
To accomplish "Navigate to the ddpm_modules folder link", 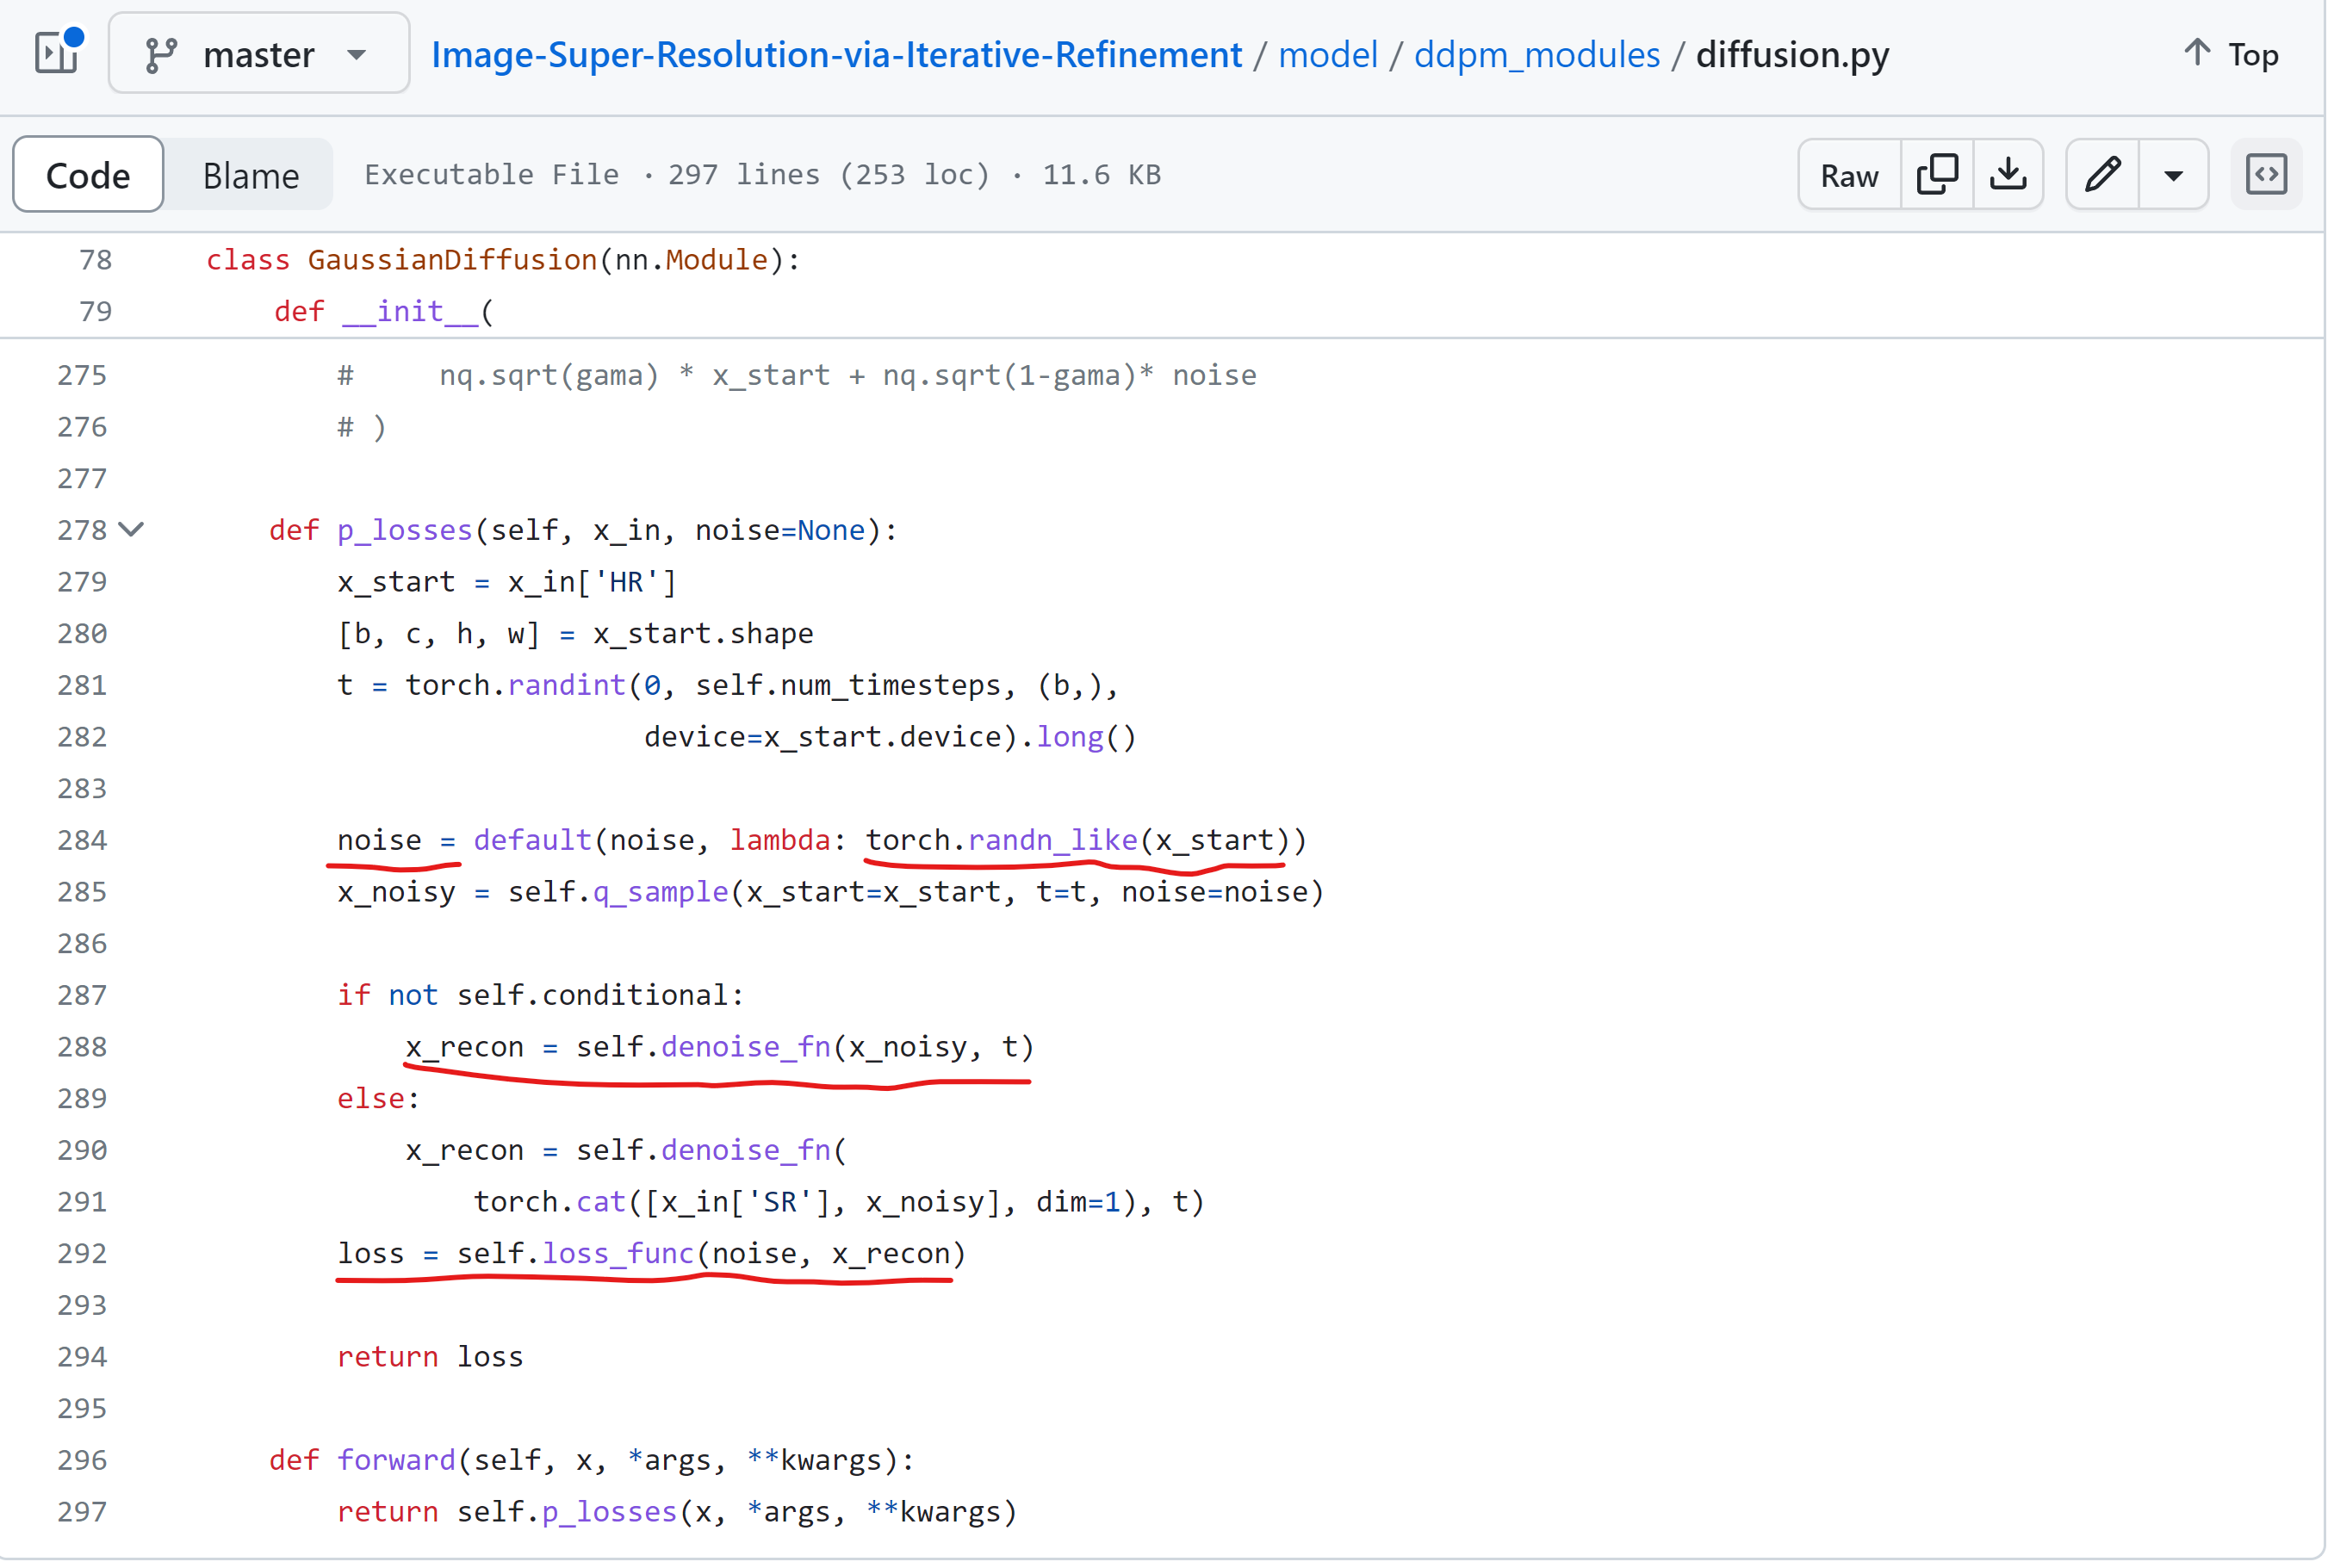I will (x=1536, y=54).
